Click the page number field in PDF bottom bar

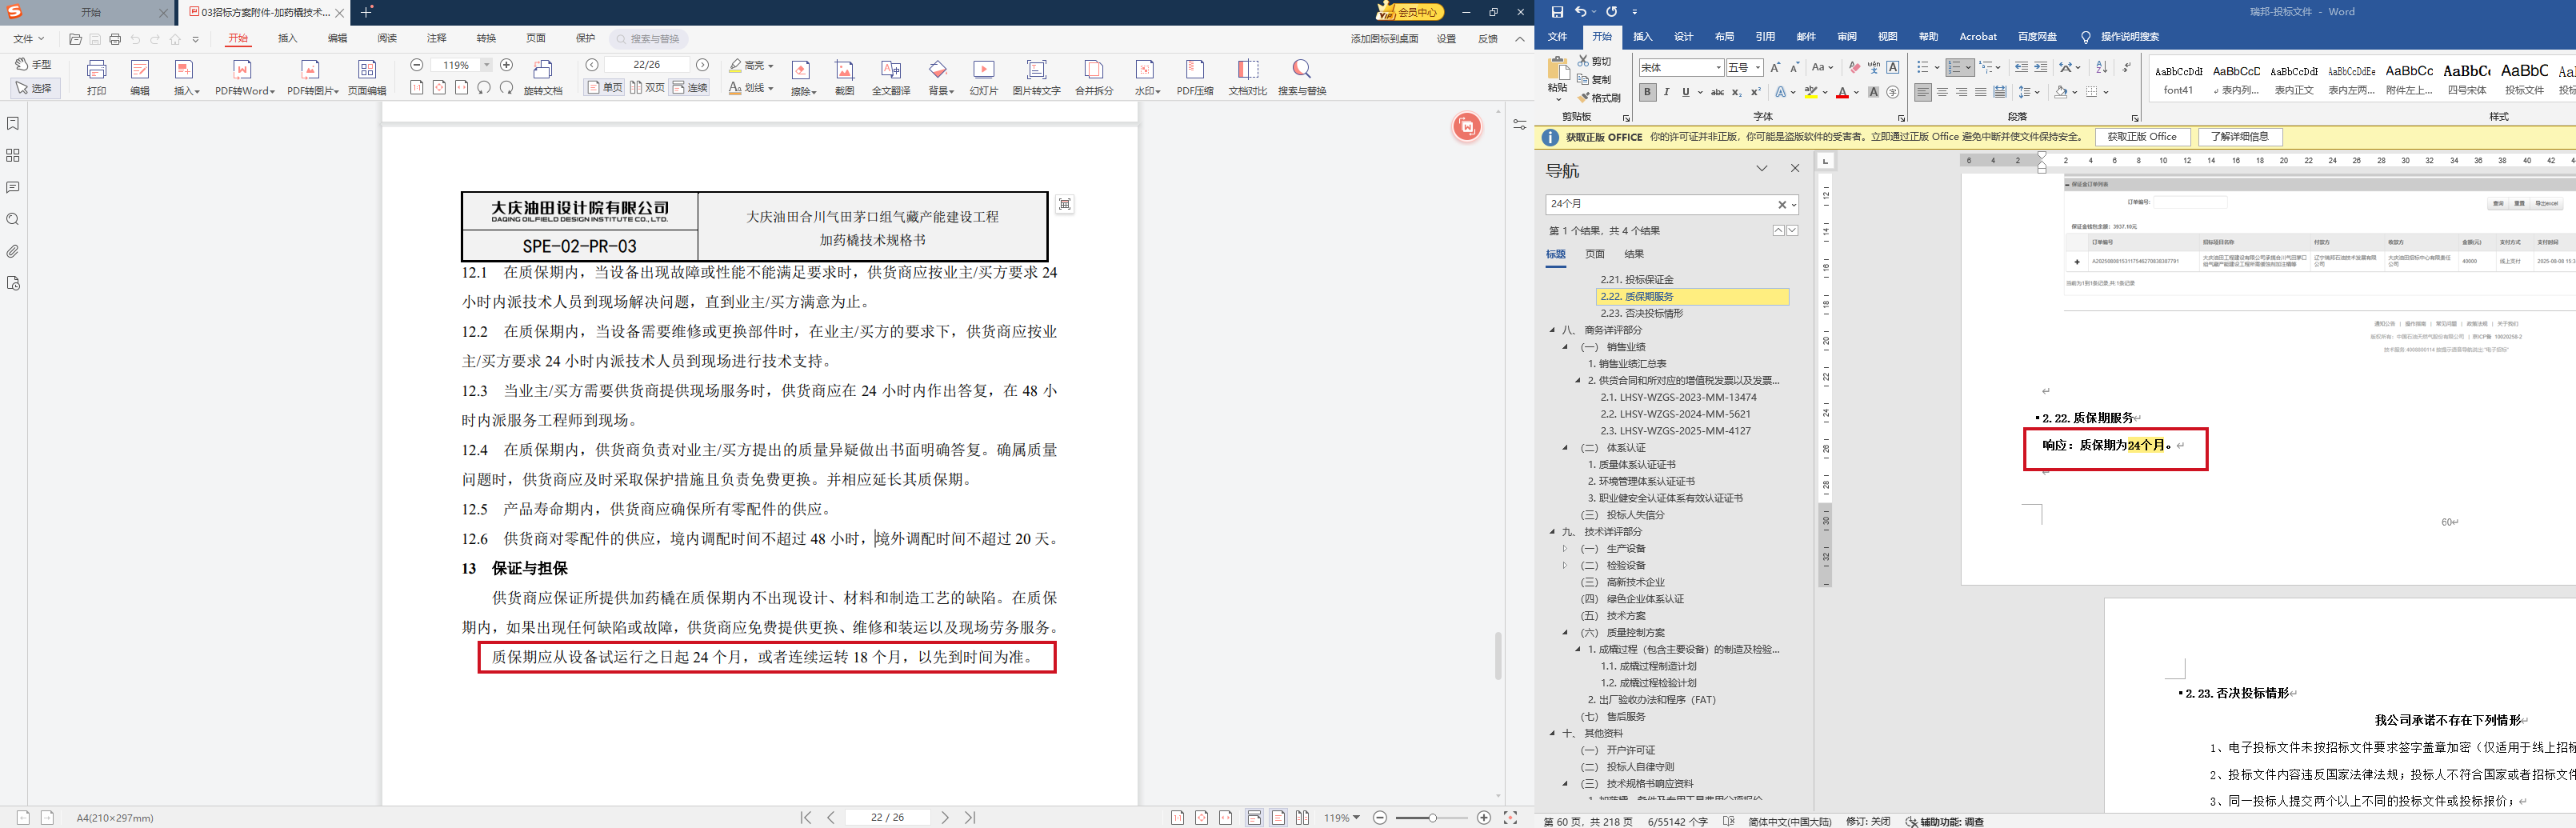click(888, 818)
